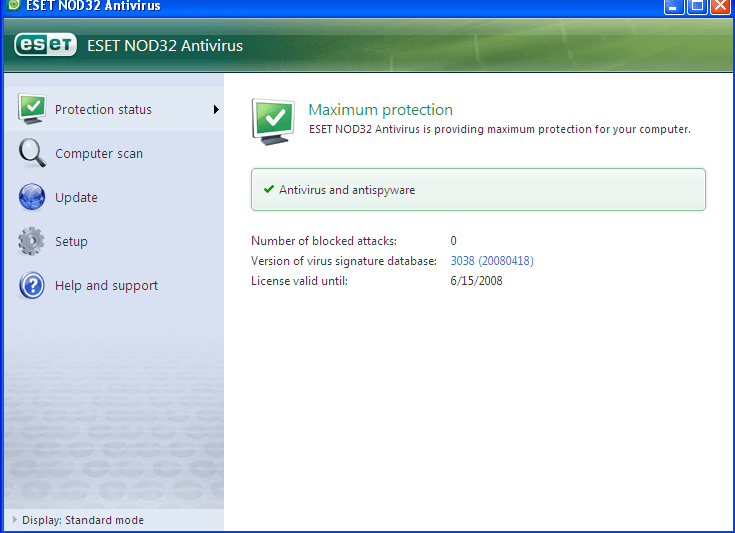The image size is (735, 533).
Task: Open the Computer scan section
Action: [x=114, y=153]
